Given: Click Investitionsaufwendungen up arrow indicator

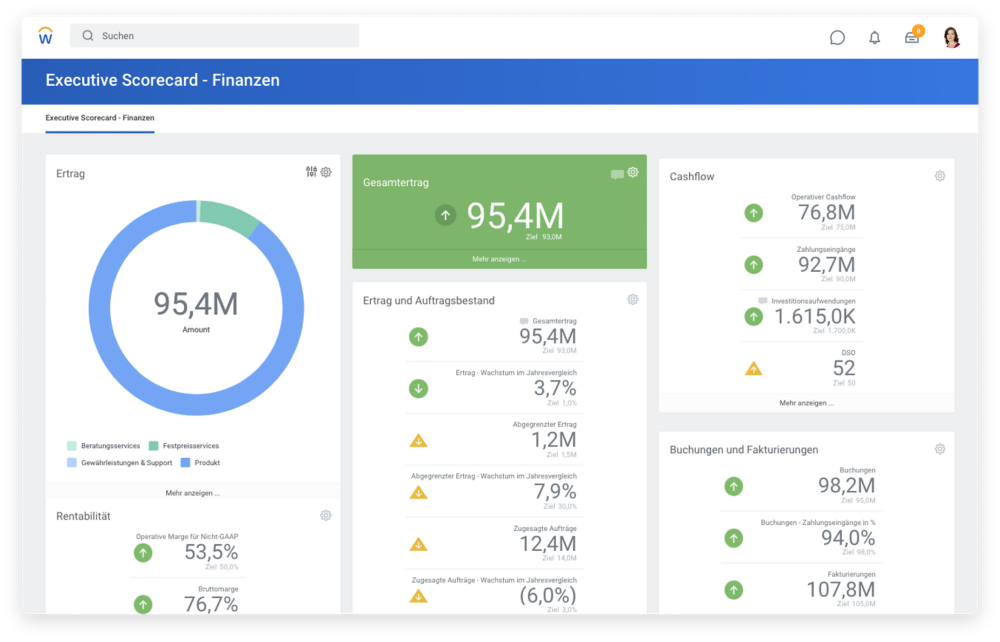Looking at the screenshot, I should (x=754, y=316).
